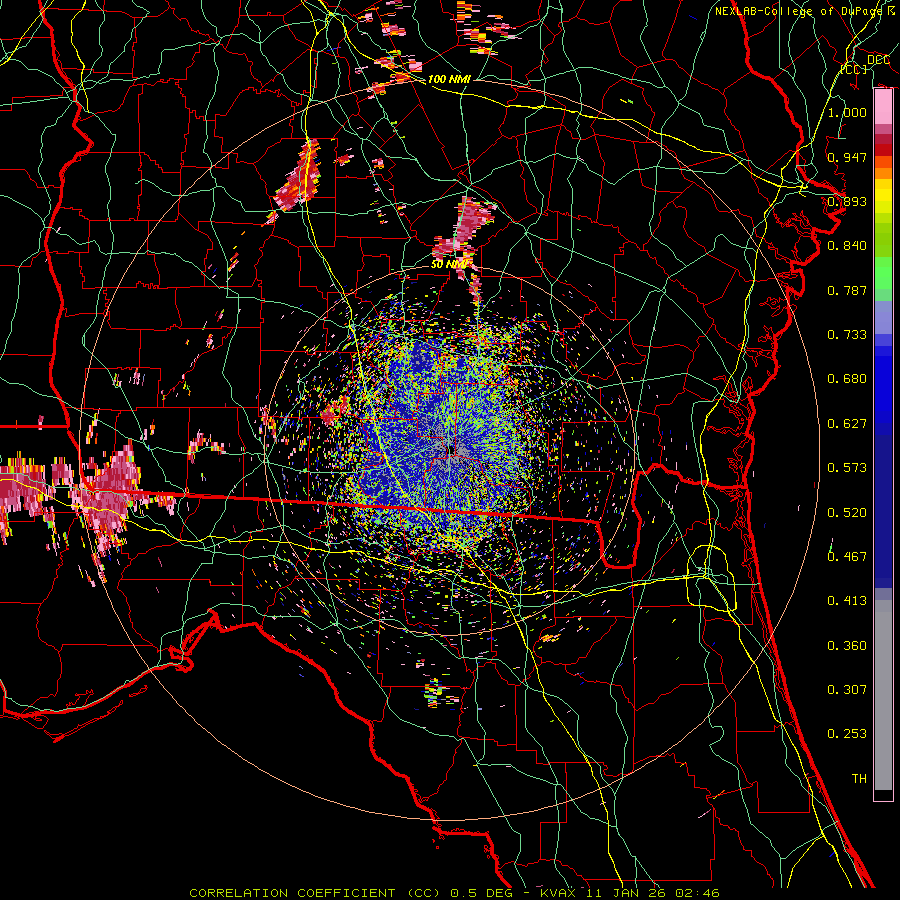Click the 0.733 legend value
The width and height of the screenshot is (900, 900).
[847, 335]
